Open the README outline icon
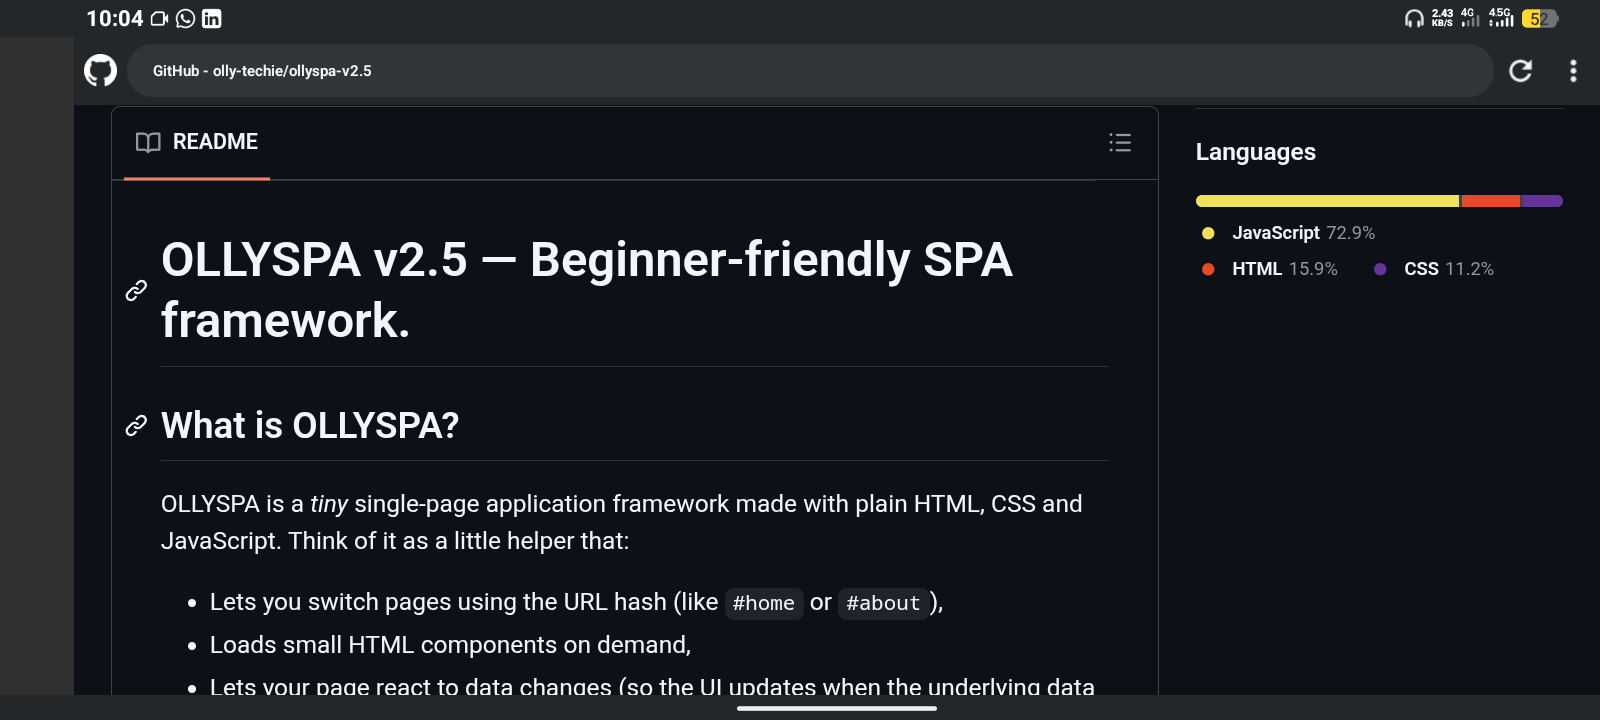 [1120, 143]
